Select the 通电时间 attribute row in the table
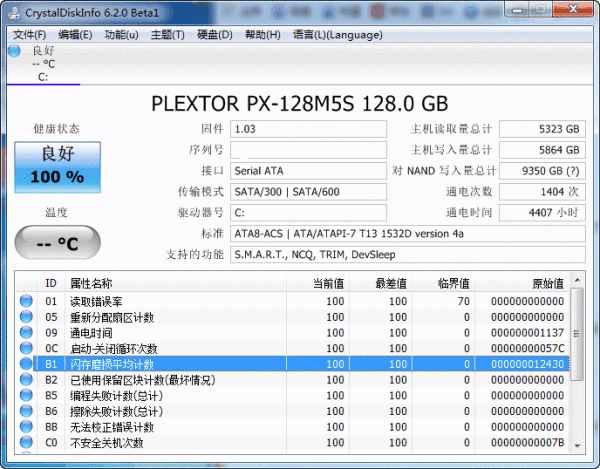 point(293,332)
